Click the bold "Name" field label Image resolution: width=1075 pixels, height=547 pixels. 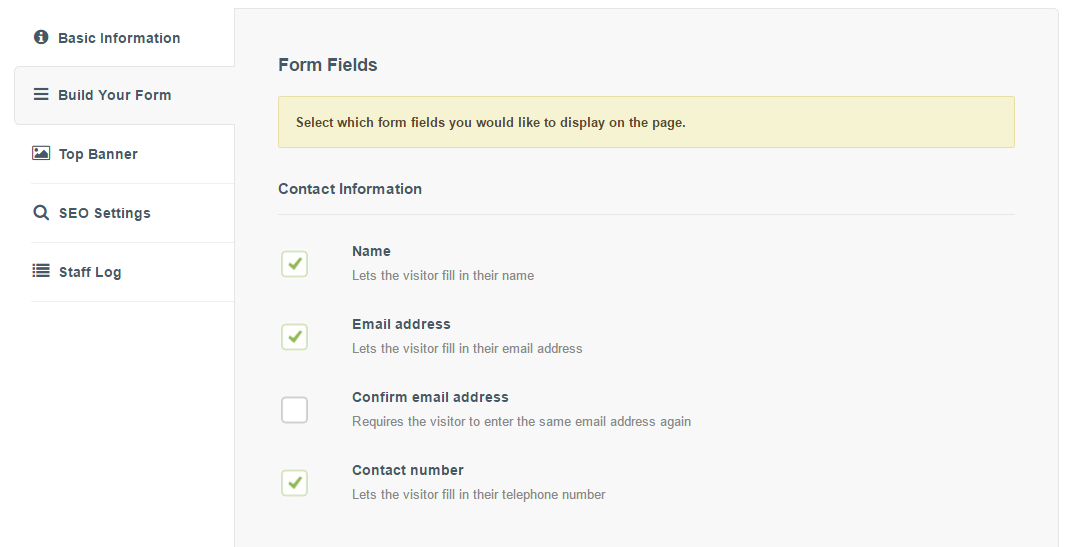point(371,251)
